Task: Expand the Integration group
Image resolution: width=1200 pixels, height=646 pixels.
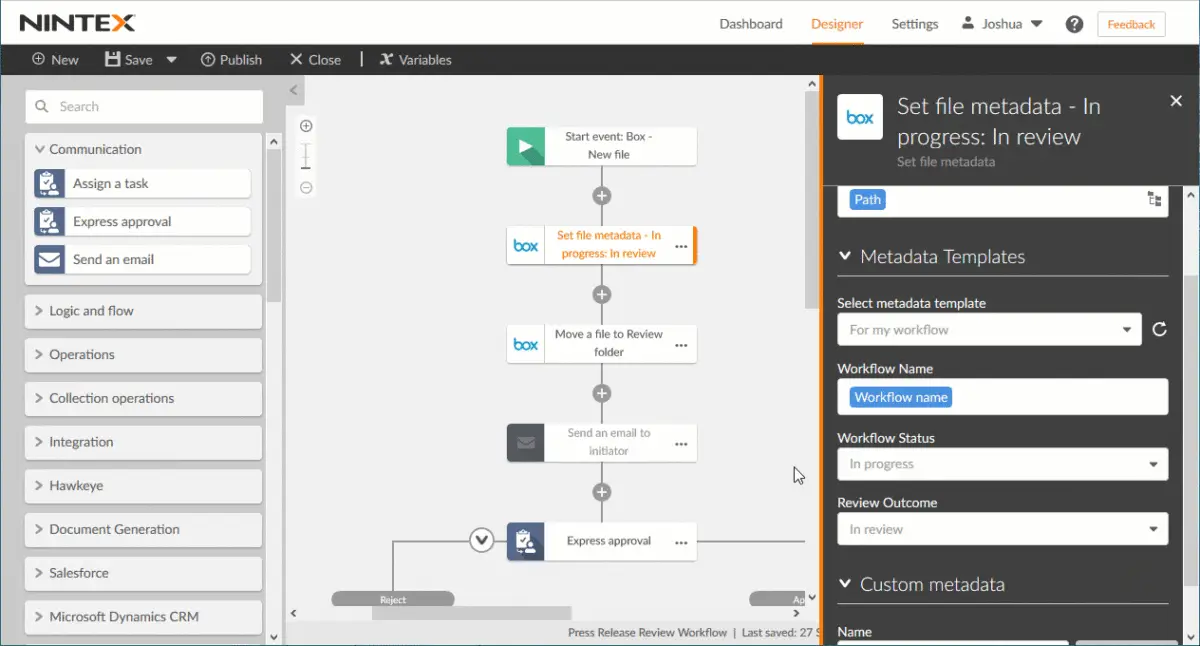Action: [x=144, y=442]
